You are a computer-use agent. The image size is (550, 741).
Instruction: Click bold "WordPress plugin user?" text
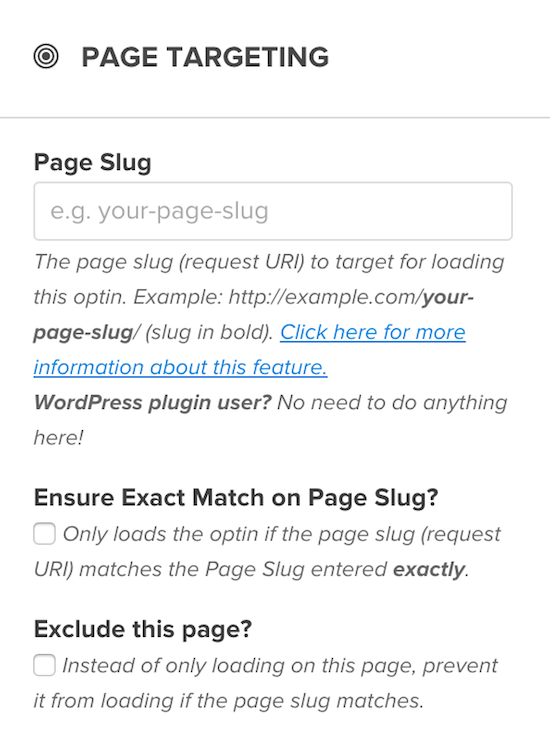coord(153,403)
